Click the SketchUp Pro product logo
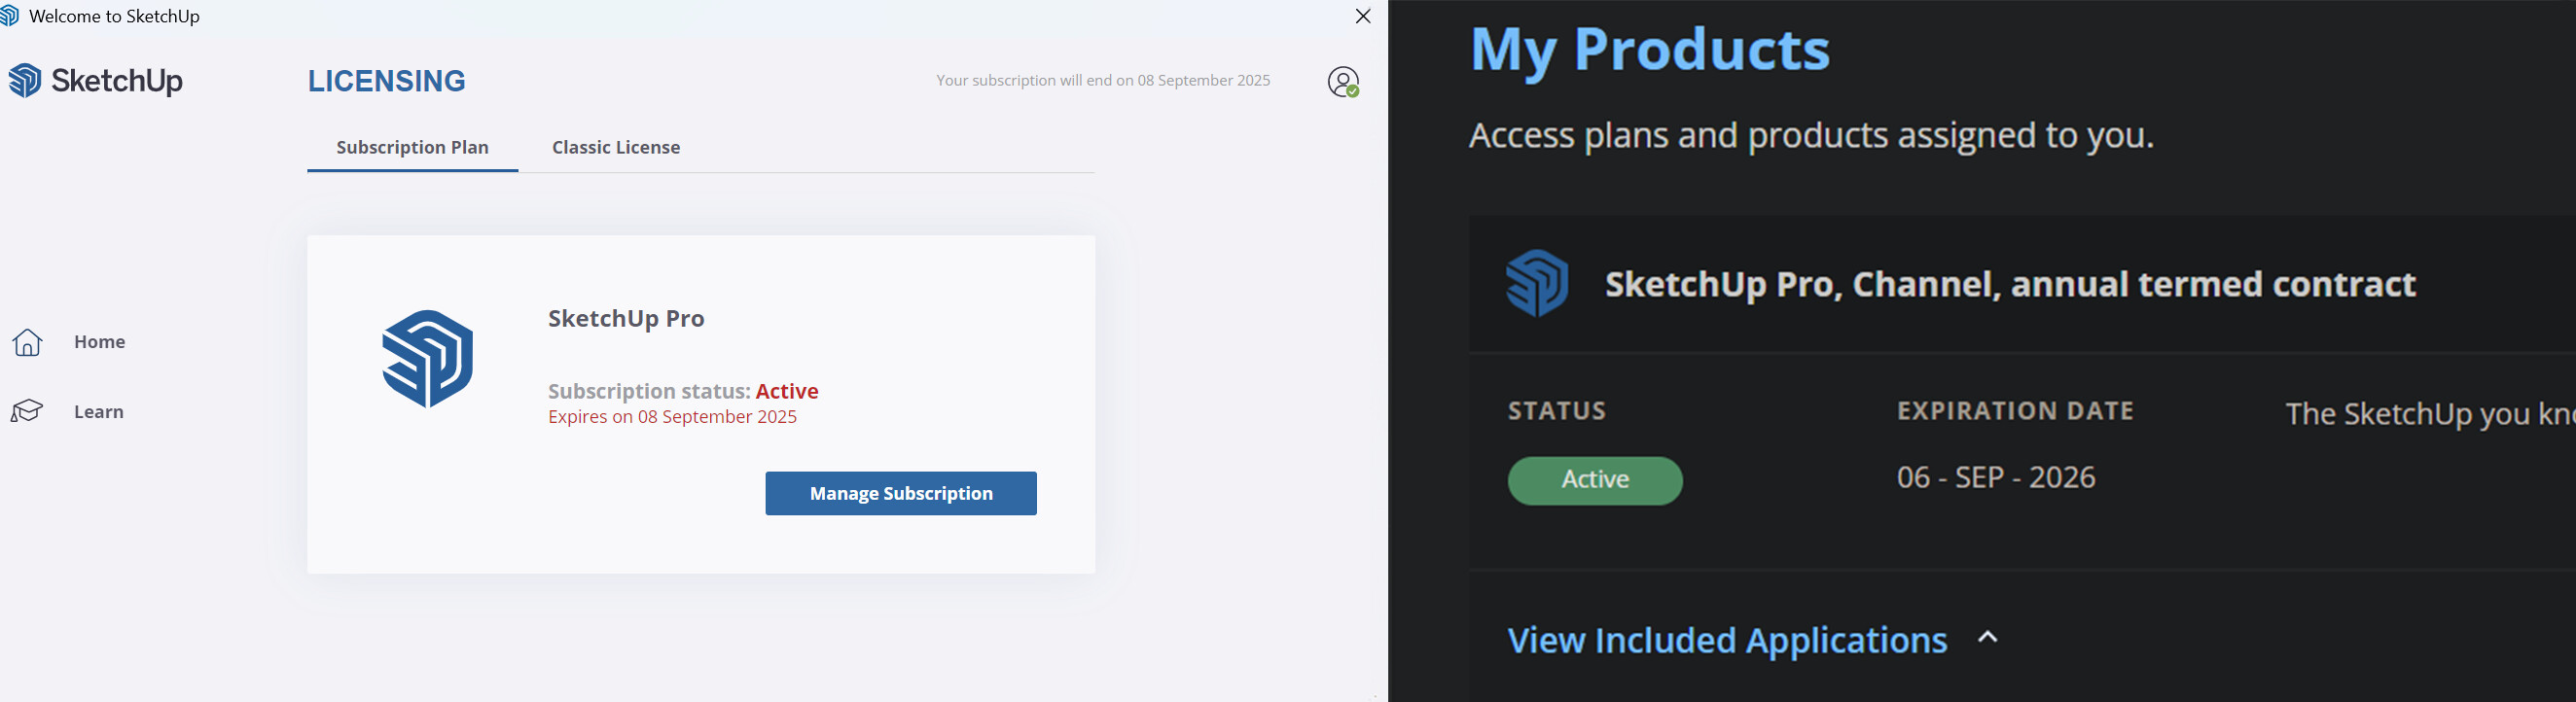Screen dimensions: 2576x702 [427, 358]
